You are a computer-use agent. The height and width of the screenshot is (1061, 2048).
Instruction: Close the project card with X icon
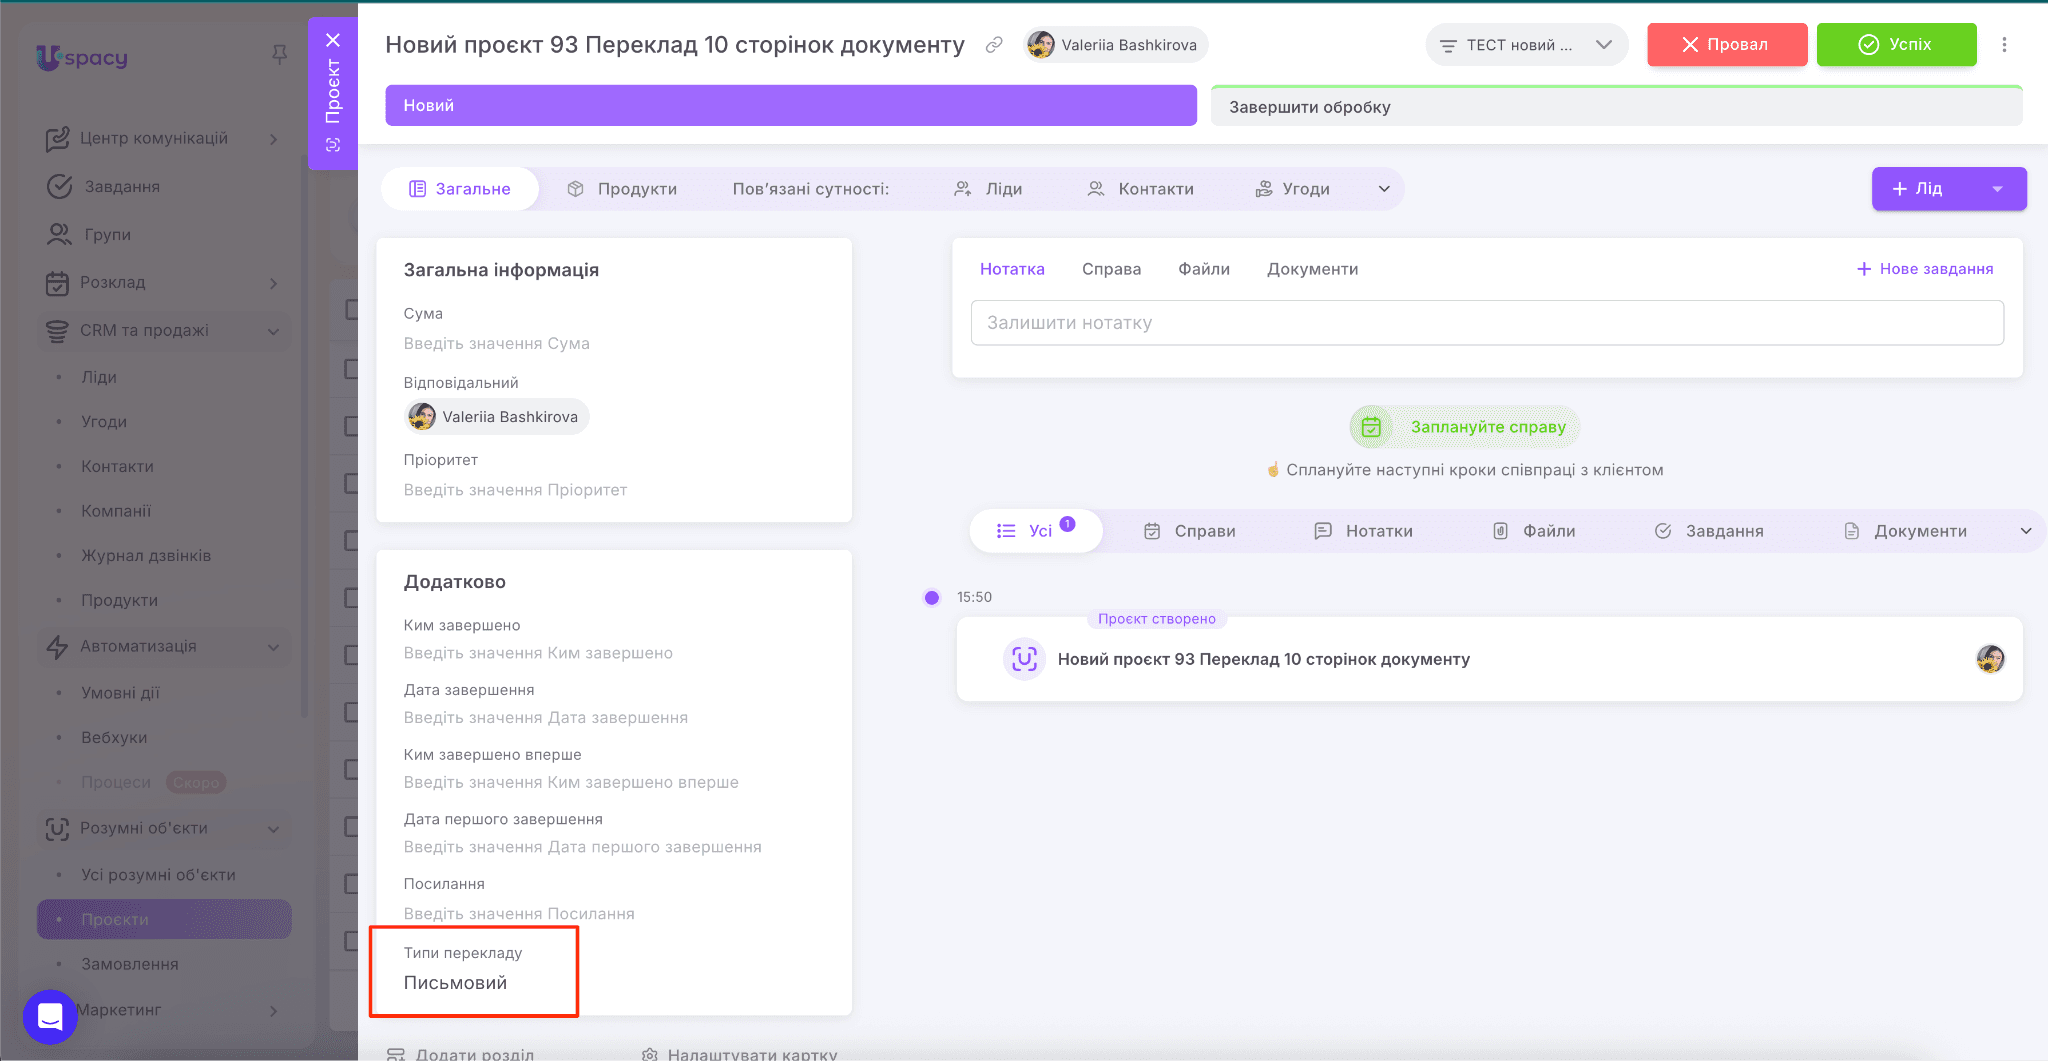click(x=333, y=40)
